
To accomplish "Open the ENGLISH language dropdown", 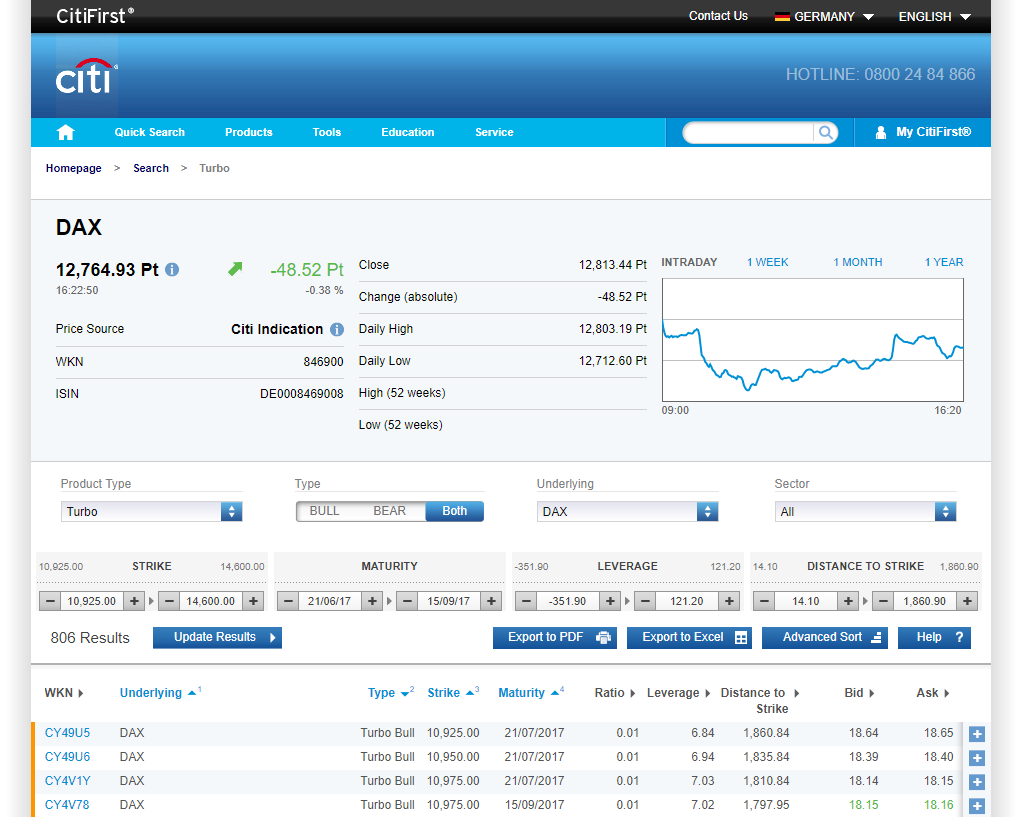I will point(934,17).
